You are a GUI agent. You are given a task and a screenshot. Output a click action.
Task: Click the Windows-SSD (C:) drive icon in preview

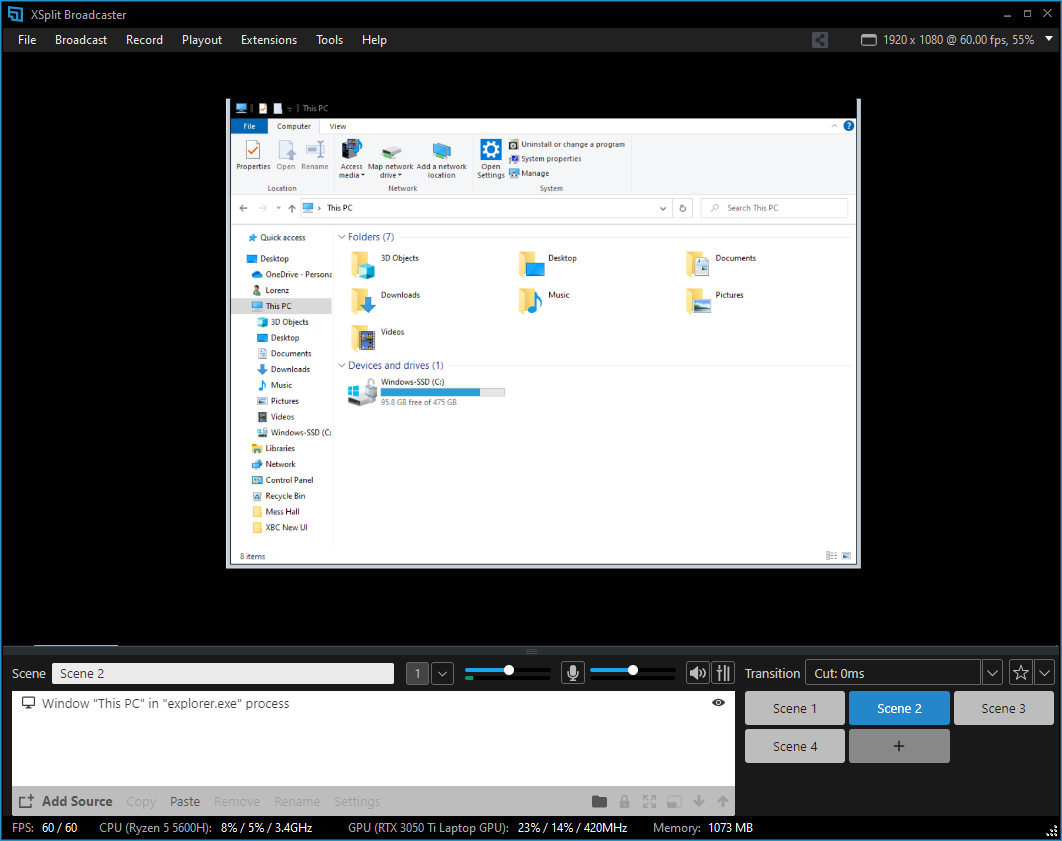pyautogui.click(x=362, y=392)
